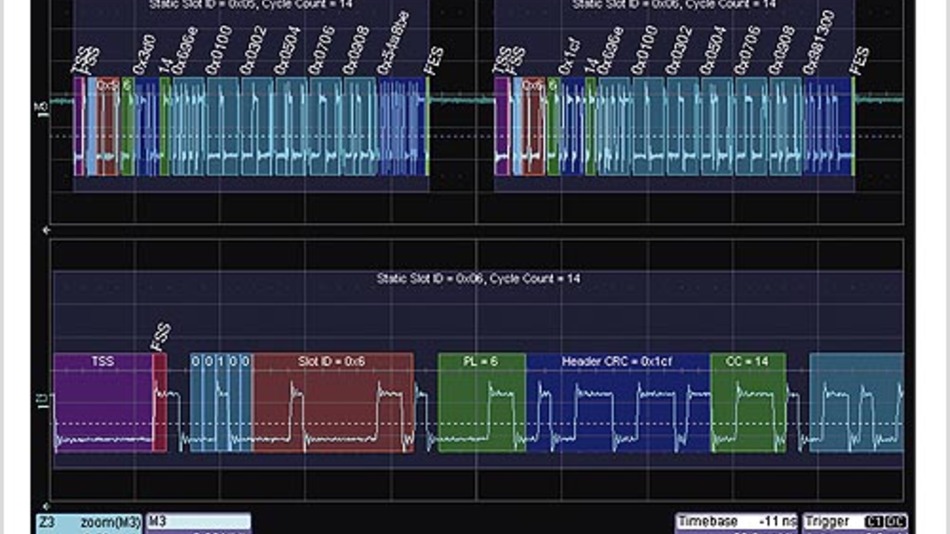Select the 0x54a8be CRC block in first frame
Viewport: 950px width, 534px height.
pos(402,127)
